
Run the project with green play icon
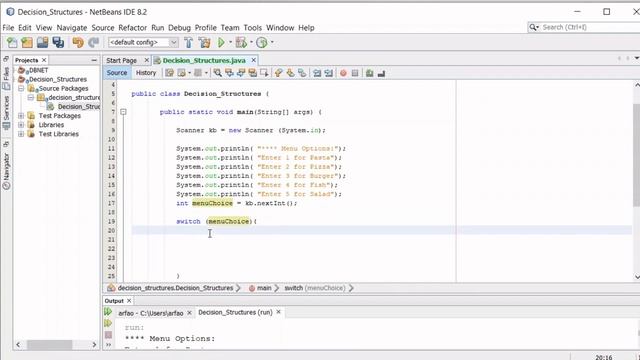(x=221, y=42)
